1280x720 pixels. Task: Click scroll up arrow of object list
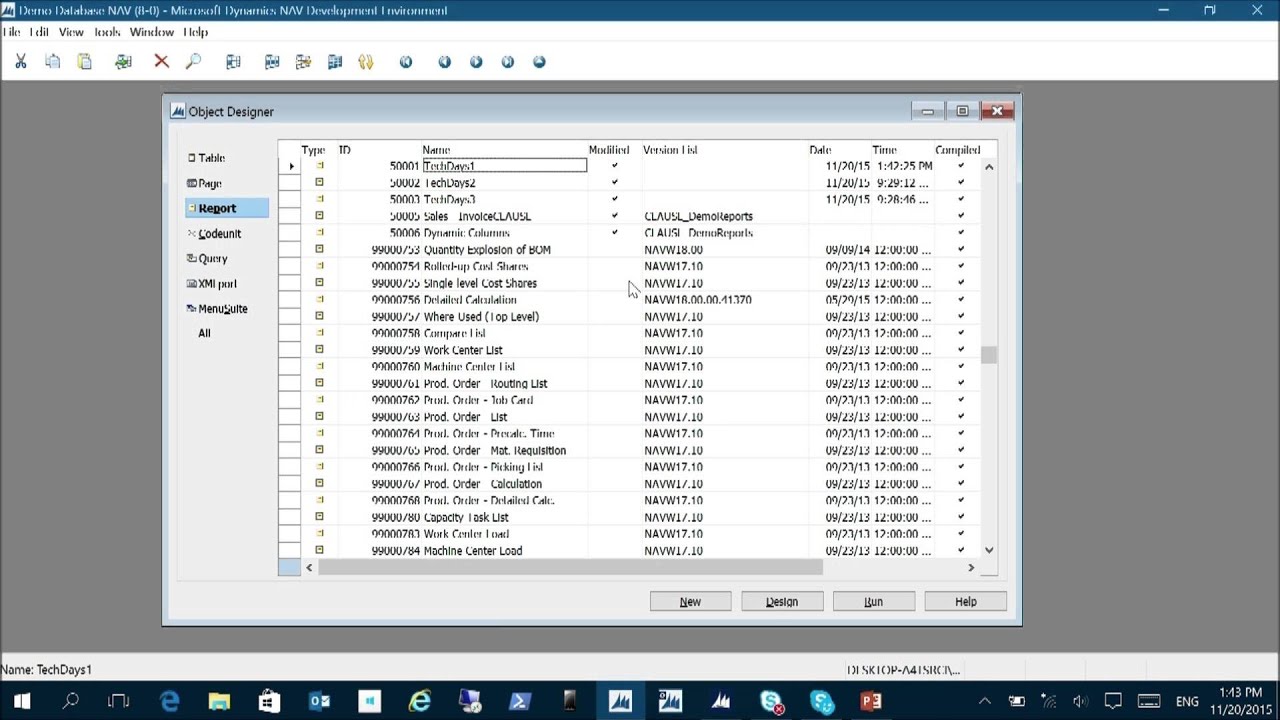(989, 167)
